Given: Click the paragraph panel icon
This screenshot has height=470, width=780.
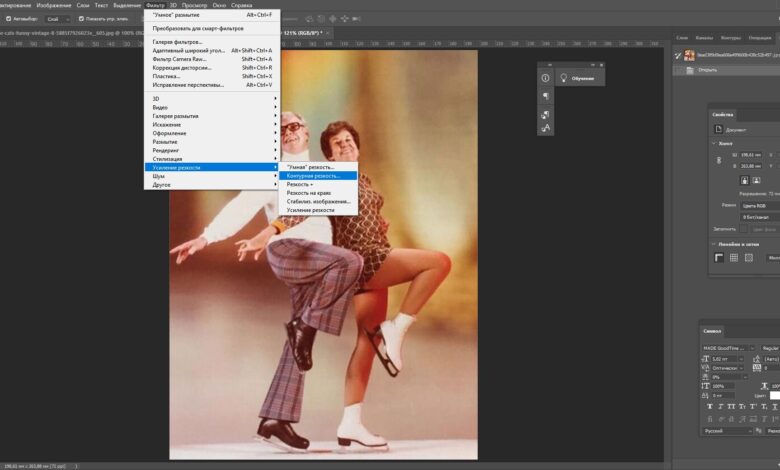Looking at the screenshot, I should (x=546, y=96).
